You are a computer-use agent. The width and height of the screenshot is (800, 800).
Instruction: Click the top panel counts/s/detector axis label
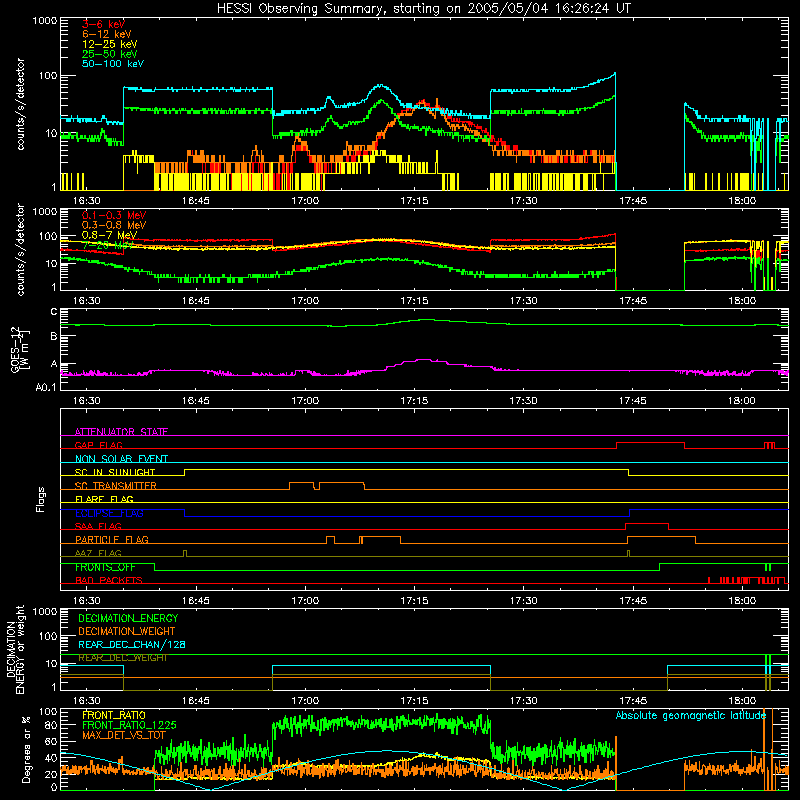coord(20,104)
